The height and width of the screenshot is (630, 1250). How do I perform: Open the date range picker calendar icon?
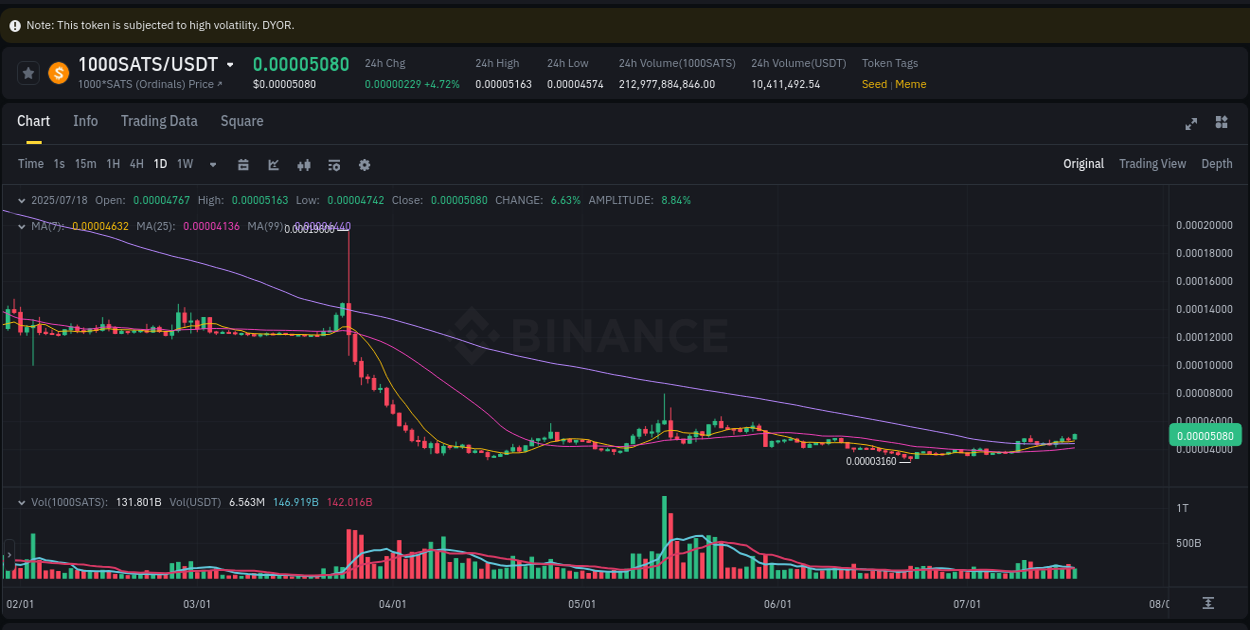coord(243,164)
